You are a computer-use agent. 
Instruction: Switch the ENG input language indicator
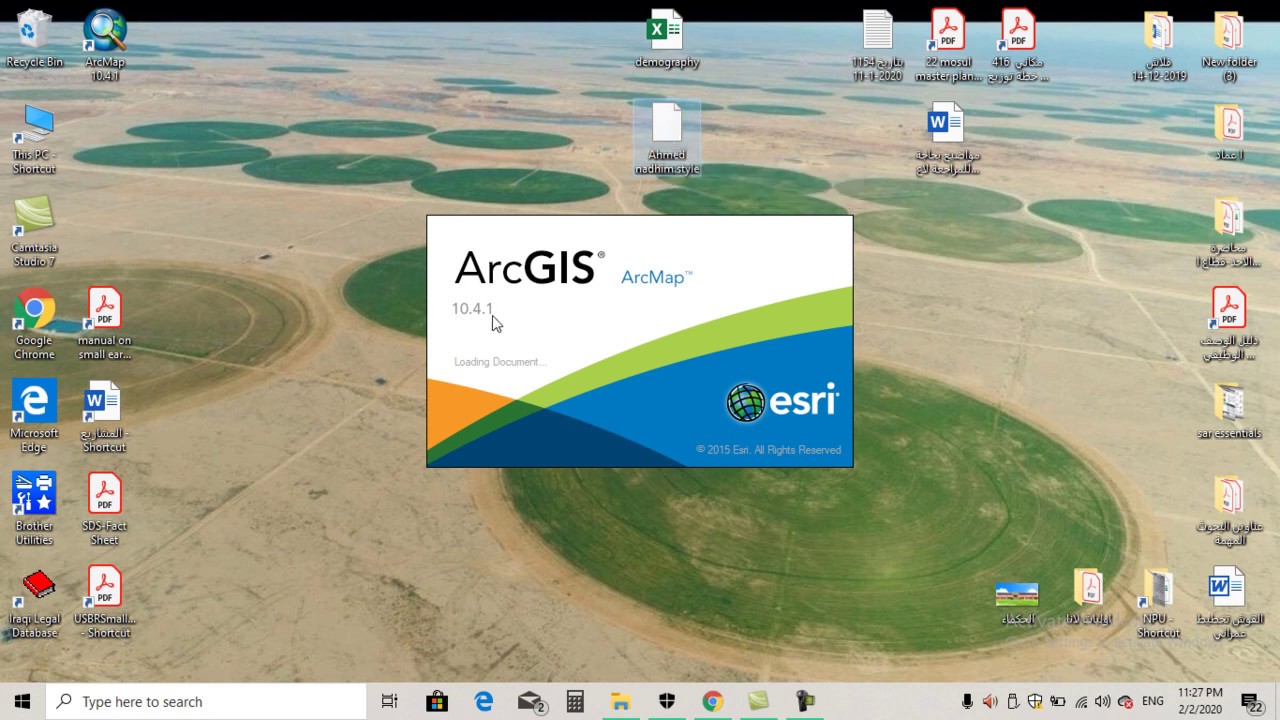(1153, 701)
